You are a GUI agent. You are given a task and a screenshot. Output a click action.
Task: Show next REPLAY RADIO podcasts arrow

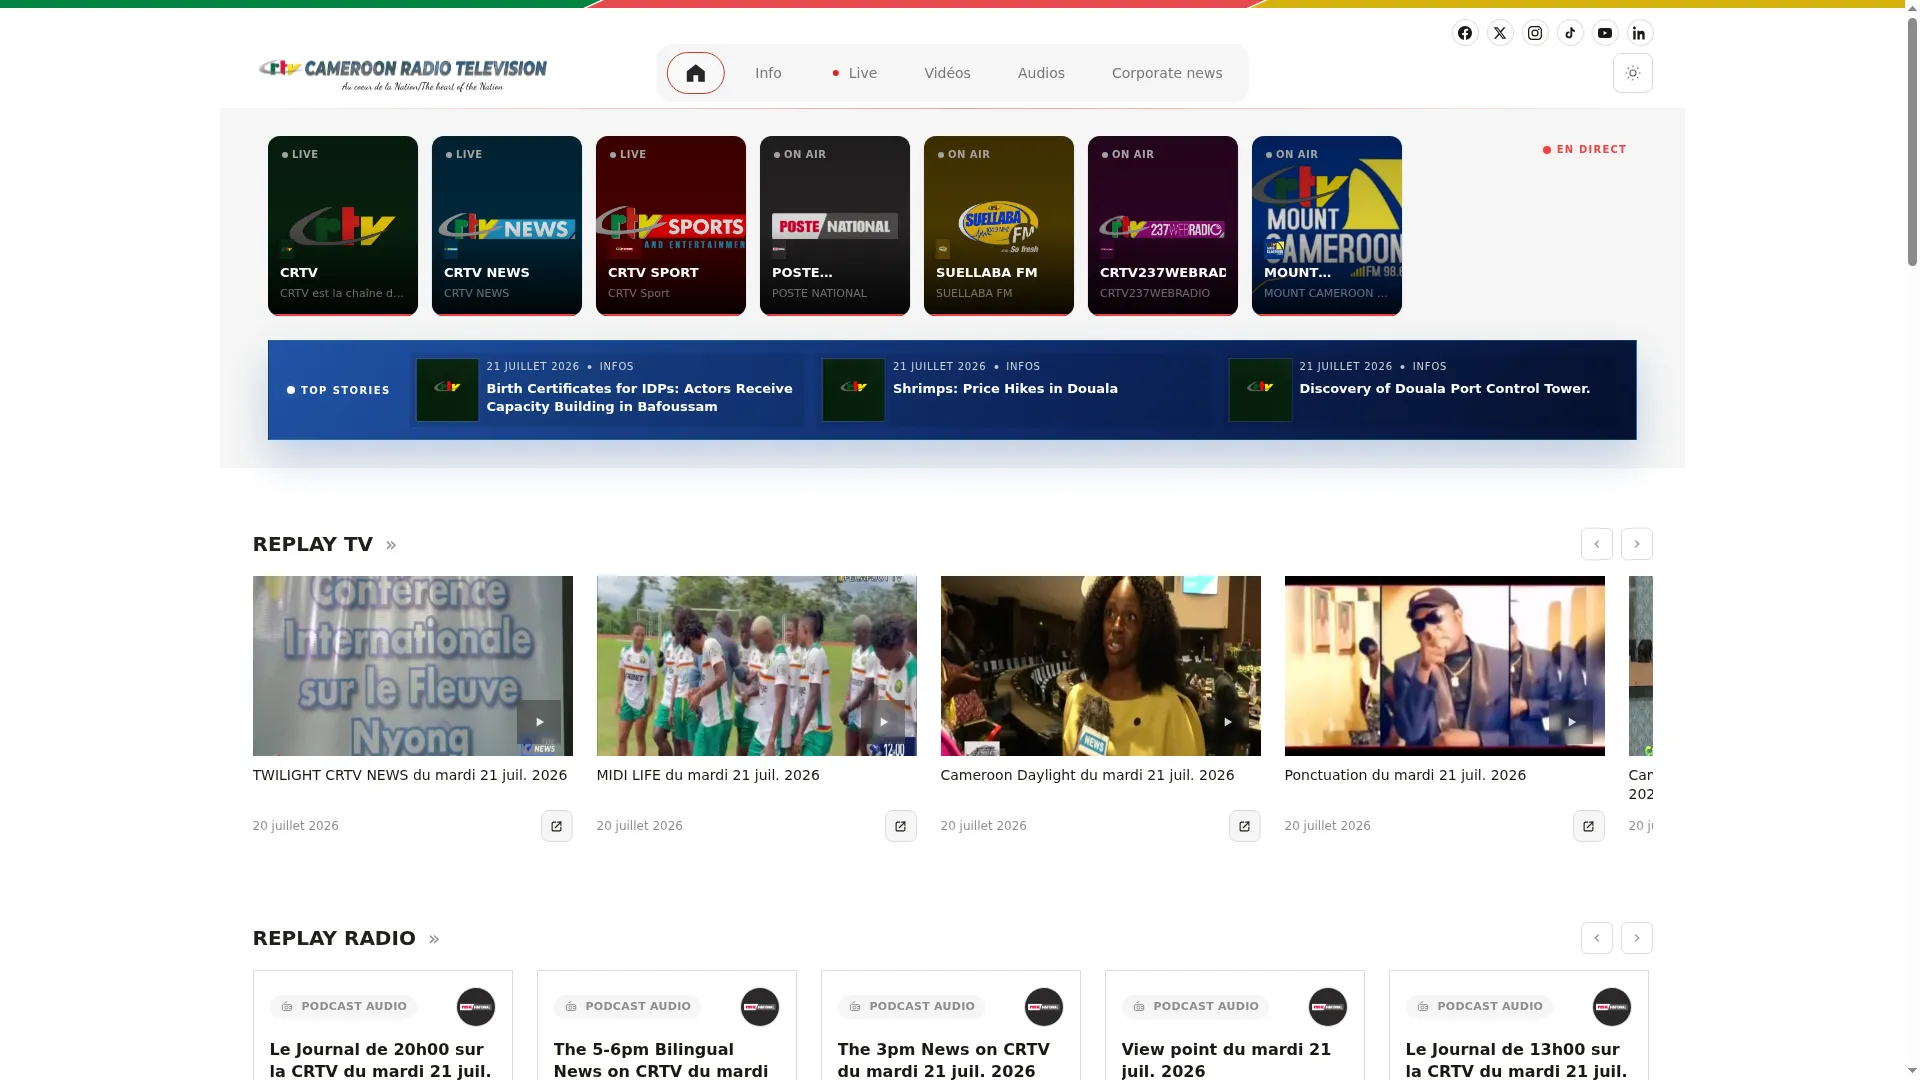click(1637, 938)
